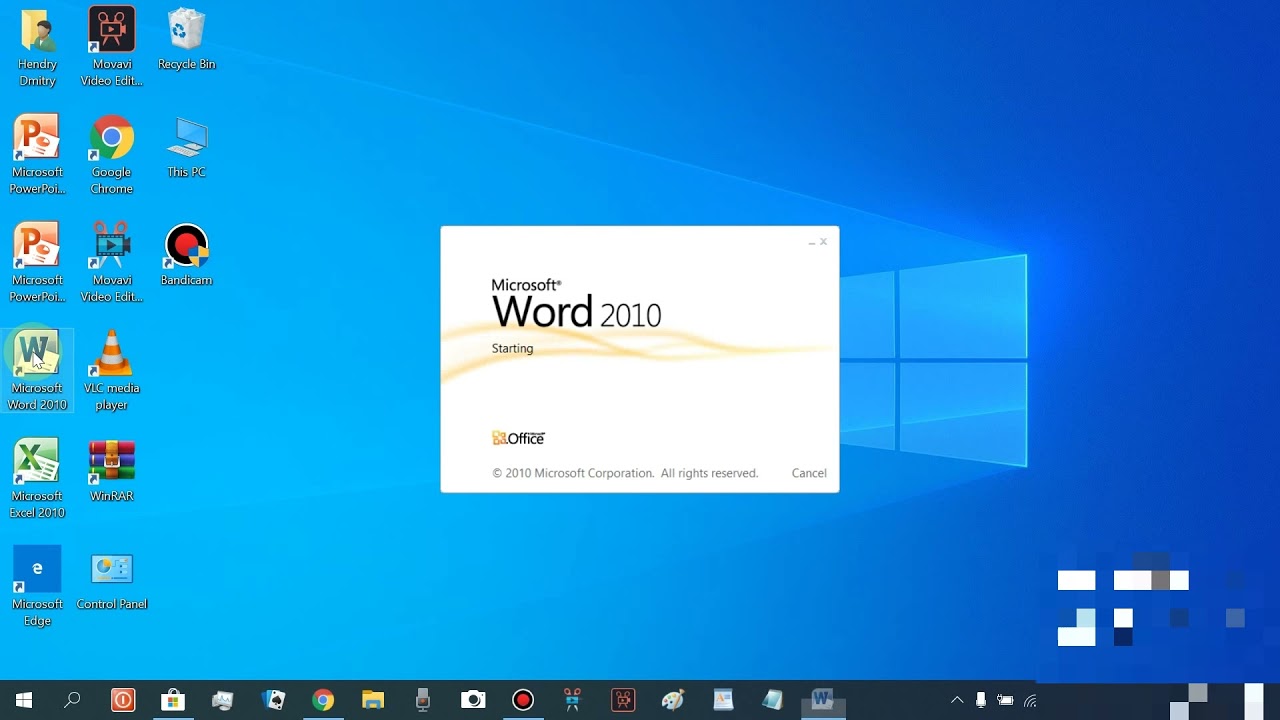Image resolution: width=1280 pixels, height=720 pixels.
Task: Open Google Chrome from the taskbar
Action: pos(323,700)
